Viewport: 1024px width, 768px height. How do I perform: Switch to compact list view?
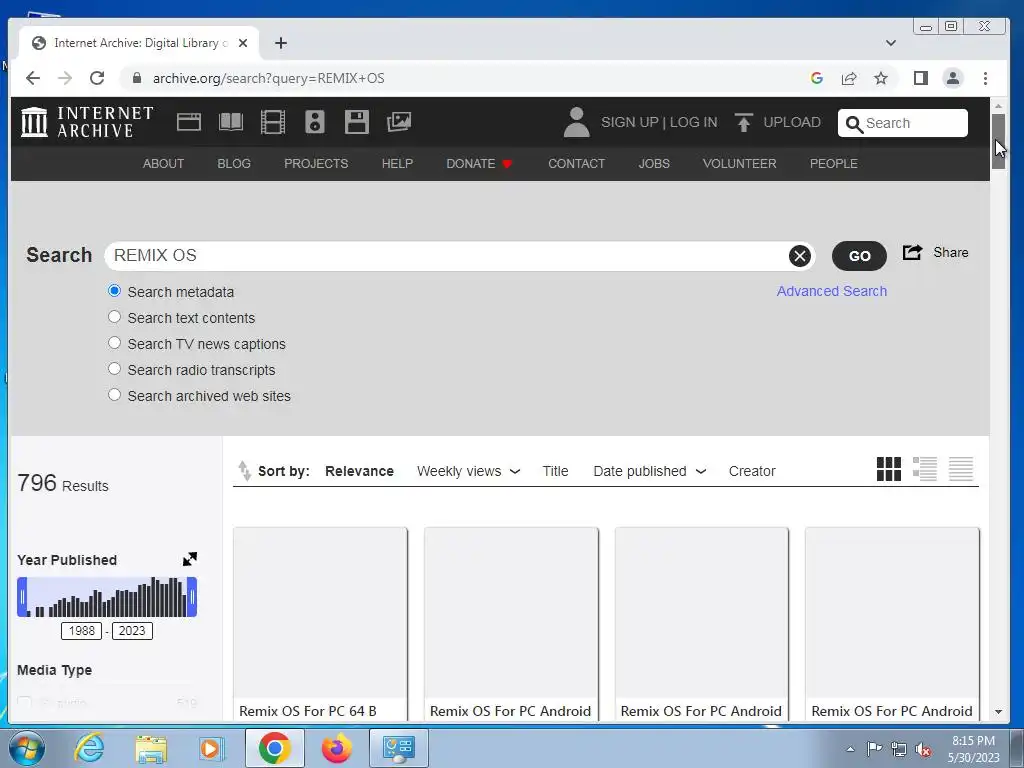tap(961, 469)
